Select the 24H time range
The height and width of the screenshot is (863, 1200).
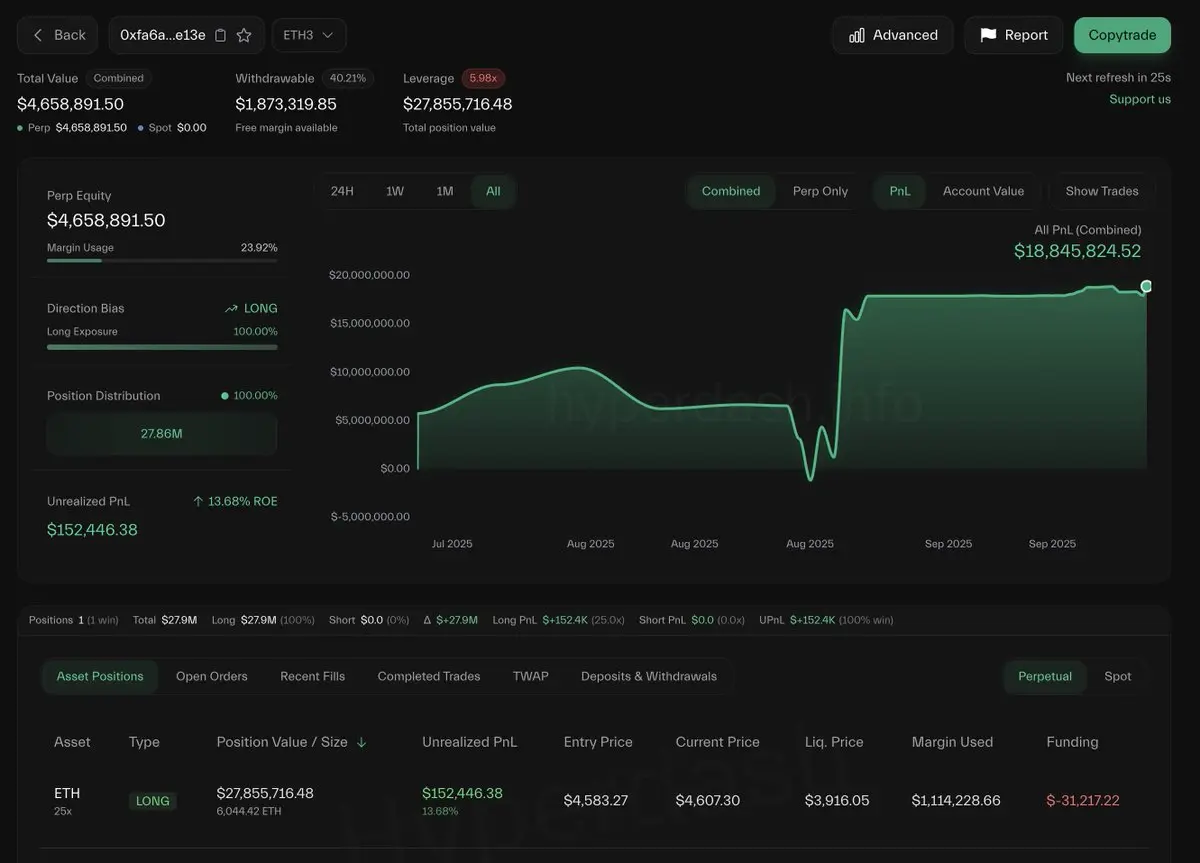pyautogui.click(x=342, y=191)
